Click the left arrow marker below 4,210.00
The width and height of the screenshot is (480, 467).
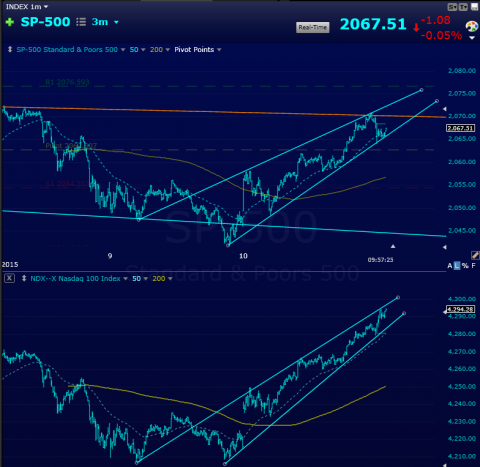click(x=444, y=465)
